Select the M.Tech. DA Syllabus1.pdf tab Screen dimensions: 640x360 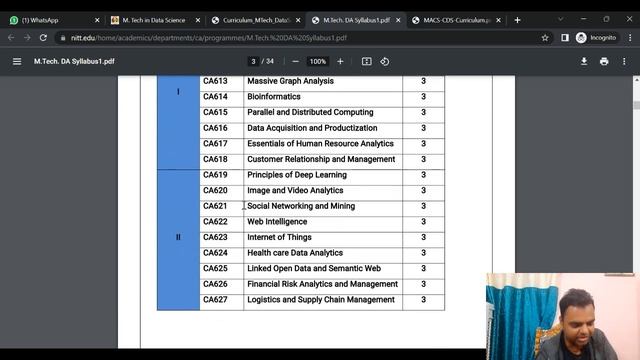coord(356,20)
